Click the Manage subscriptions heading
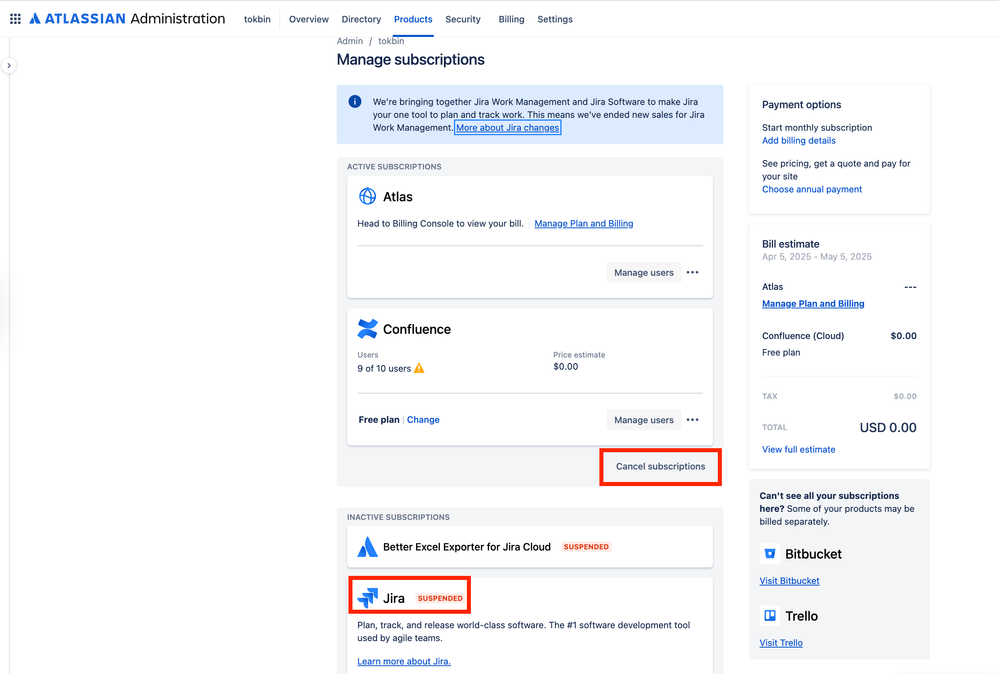 410,59
